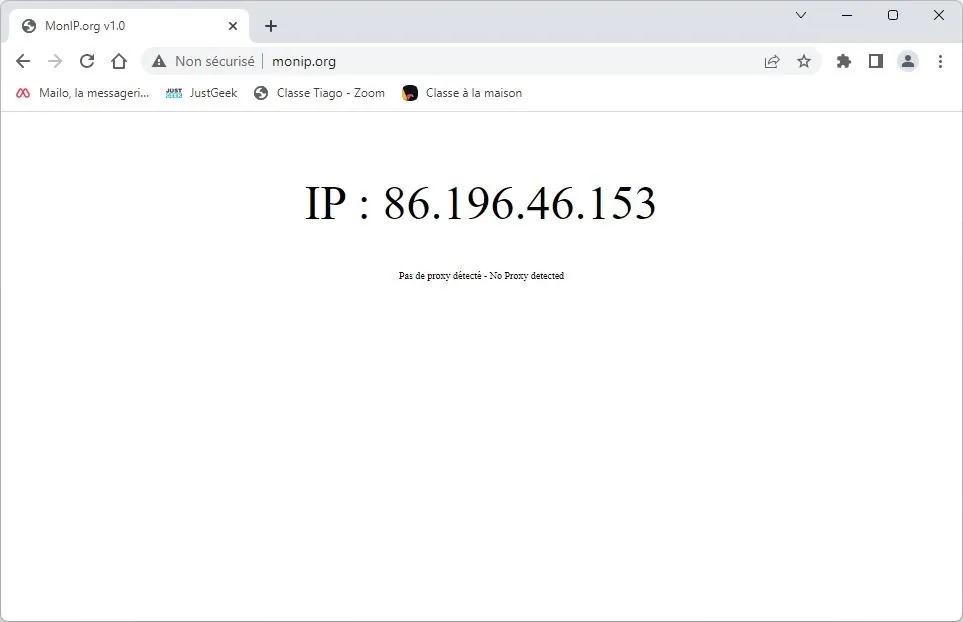Image resolution: width=963 pixels, height=622 pixels.
Task: Go back to the previous page
Action: 23,61
